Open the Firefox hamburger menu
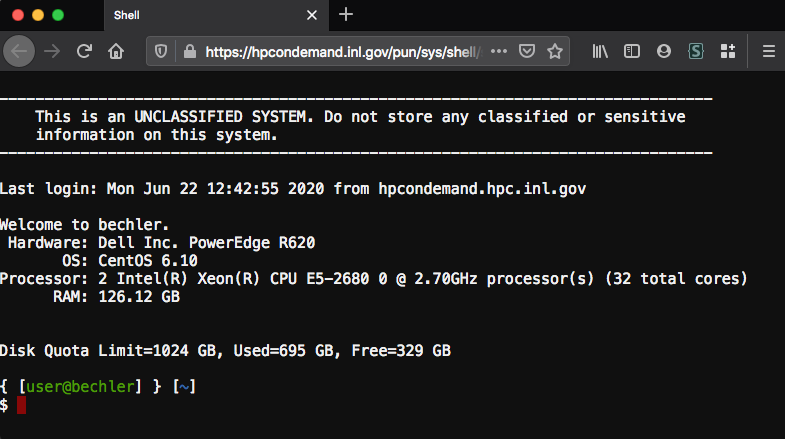Viewport: 785px width, 439px height. (767, 51)
